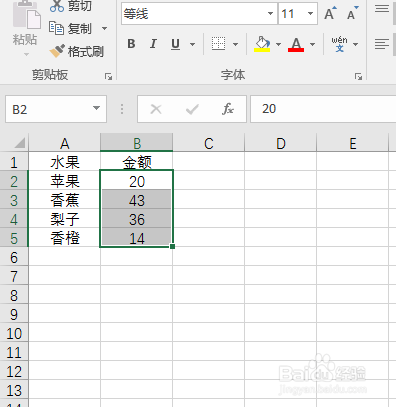The height and width of the screenshot is (407, 396).
Task: Click cell with value 43
Action: [x=137, y=200]
